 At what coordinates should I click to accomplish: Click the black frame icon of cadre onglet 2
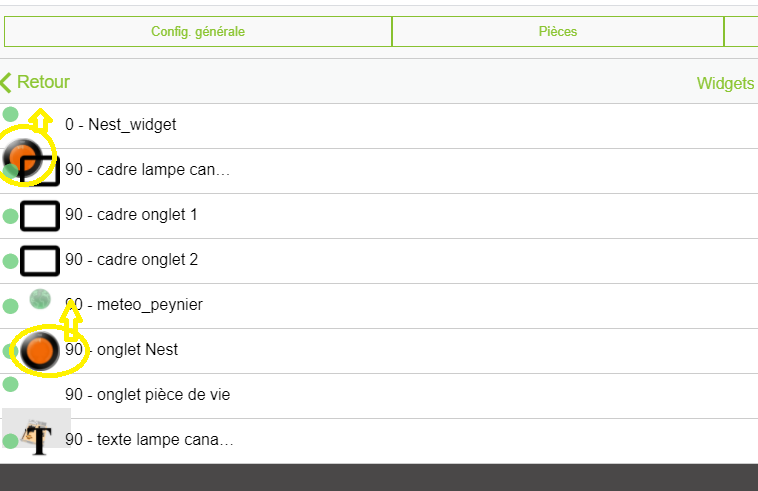click(x=40, y=261)
